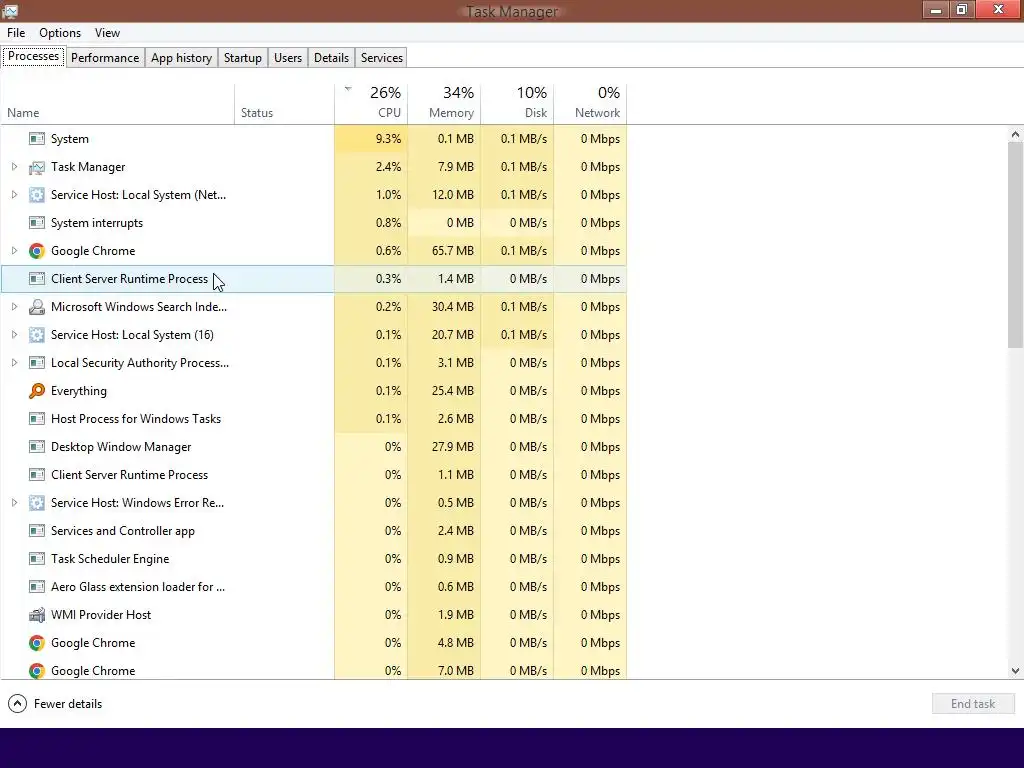Click the Chrome icon with 7.0 MB memory
The image size is (1024, 768).
click(x=37, y=671)
